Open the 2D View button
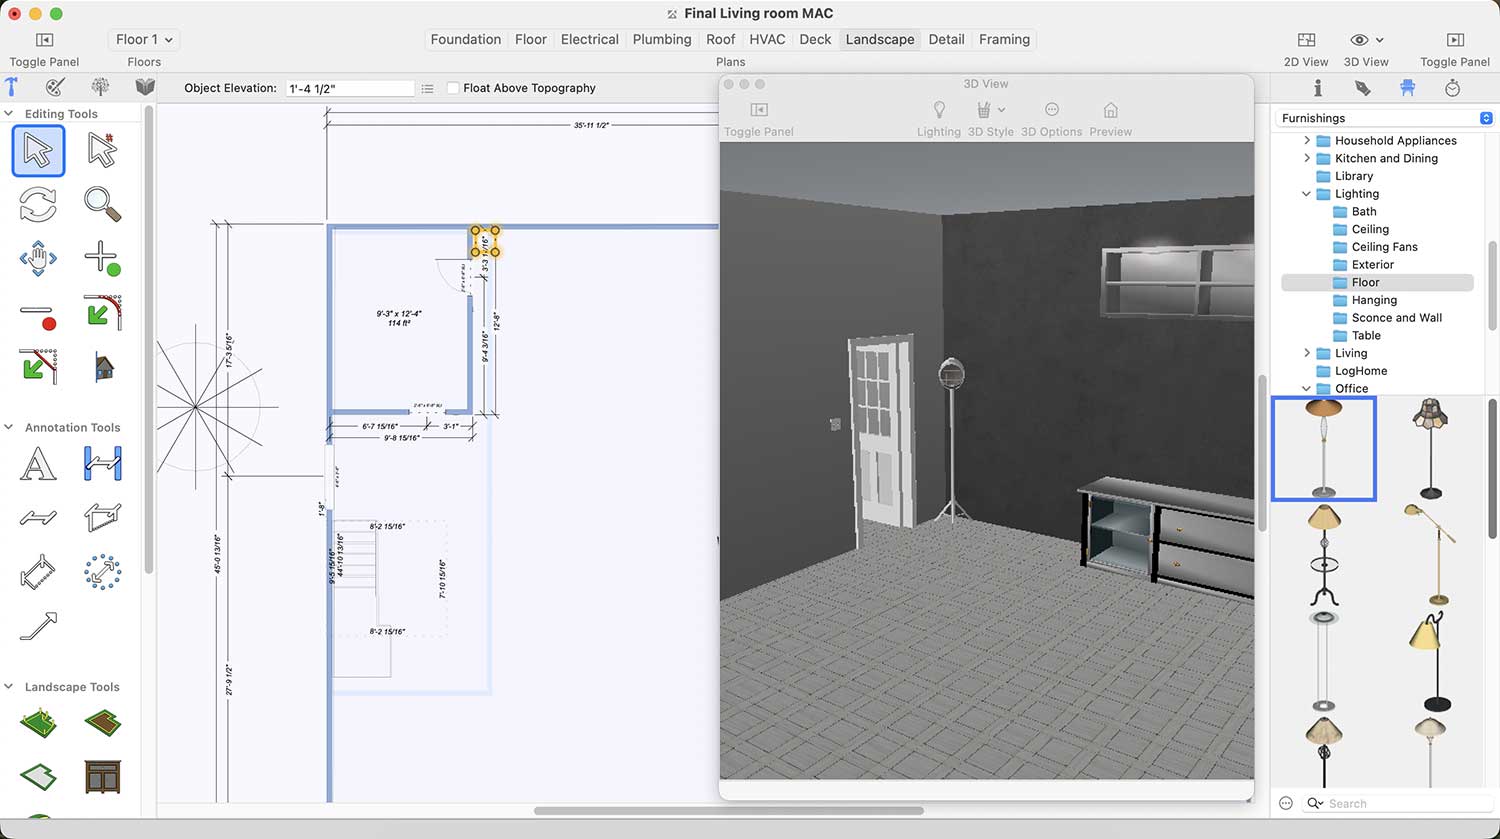Image resolution: width=1500 pixels, height=839 pixels. pos(1306,40)
